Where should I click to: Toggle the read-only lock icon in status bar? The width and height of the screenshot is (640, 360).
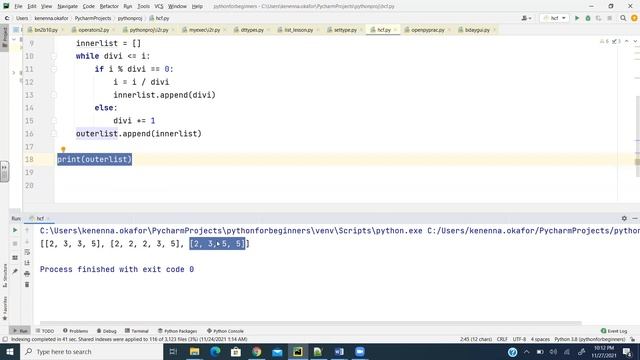(633, 339)
